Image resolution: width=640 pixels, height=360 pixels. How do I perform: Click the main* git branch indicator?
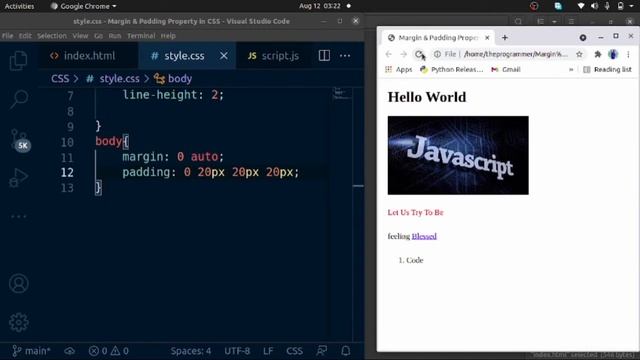pyautogui.click(x=31, y=351)
